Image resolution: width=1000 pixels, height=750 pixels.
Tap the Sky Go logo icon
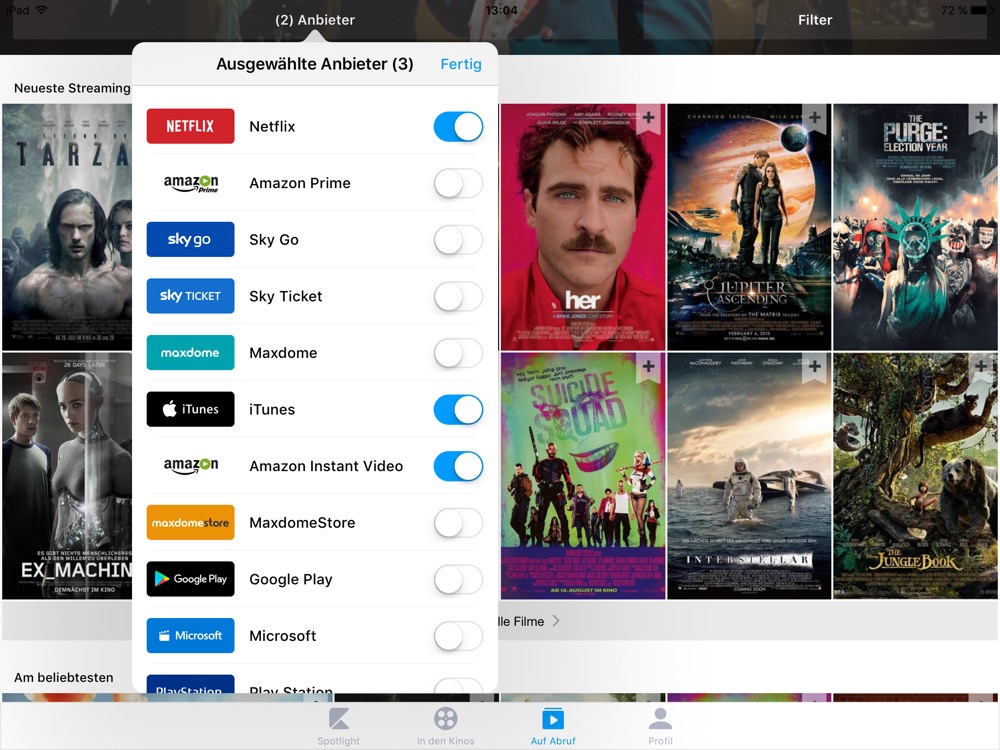pyautogui.click(x=190, y=240)
